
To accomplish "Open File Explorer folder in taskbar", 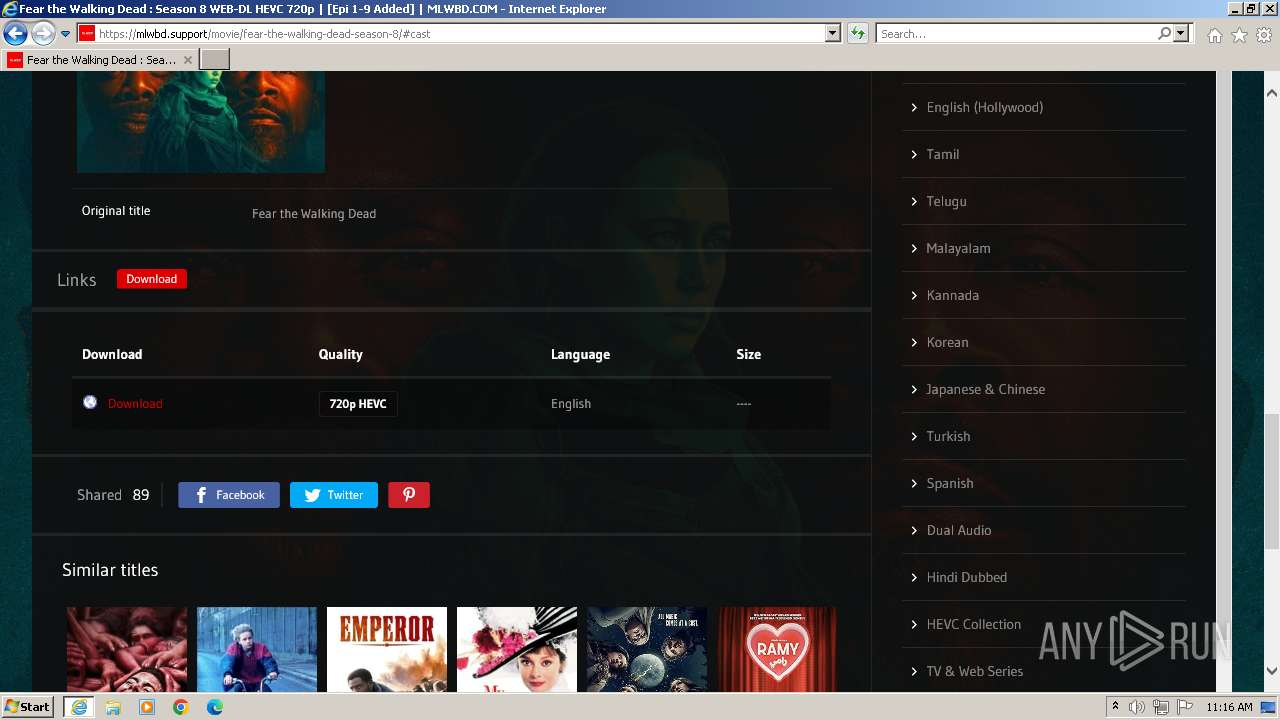I will coord(113,707).
